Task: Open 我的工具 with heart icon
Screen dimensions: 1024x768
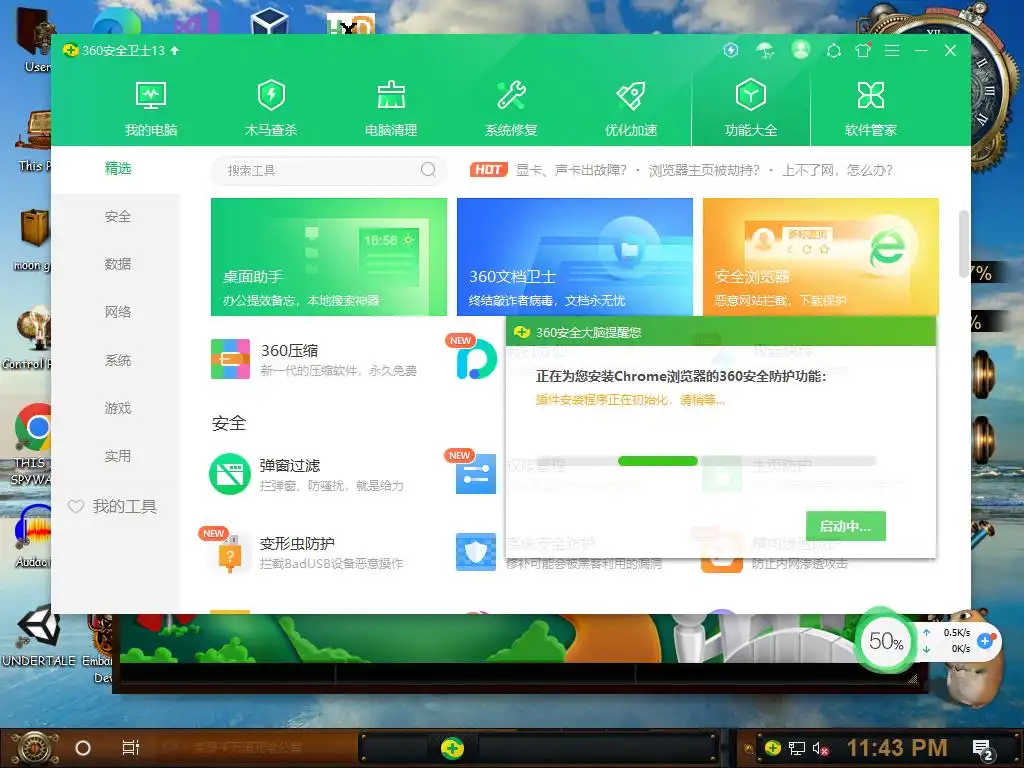Action: click(x=113, y=506)
